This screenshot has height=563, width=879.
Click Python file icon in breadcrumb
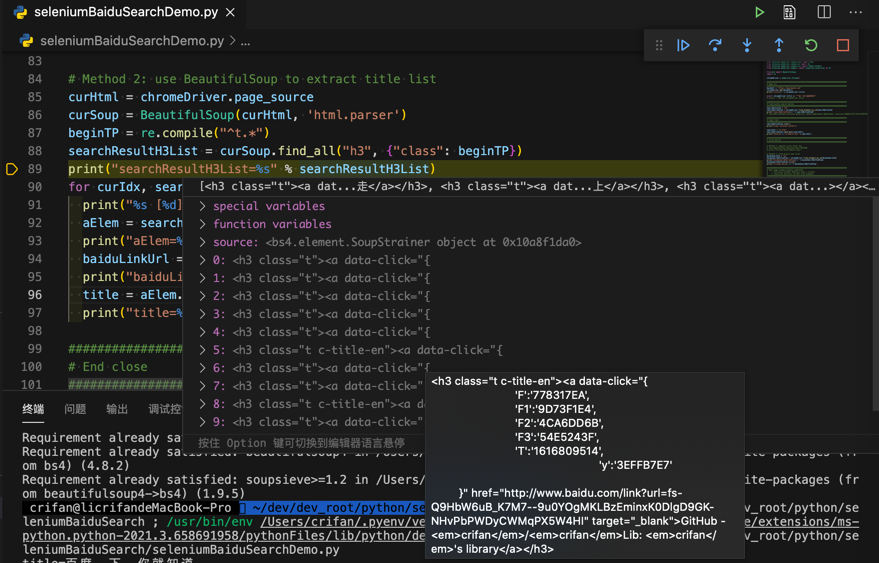point(26,41)
